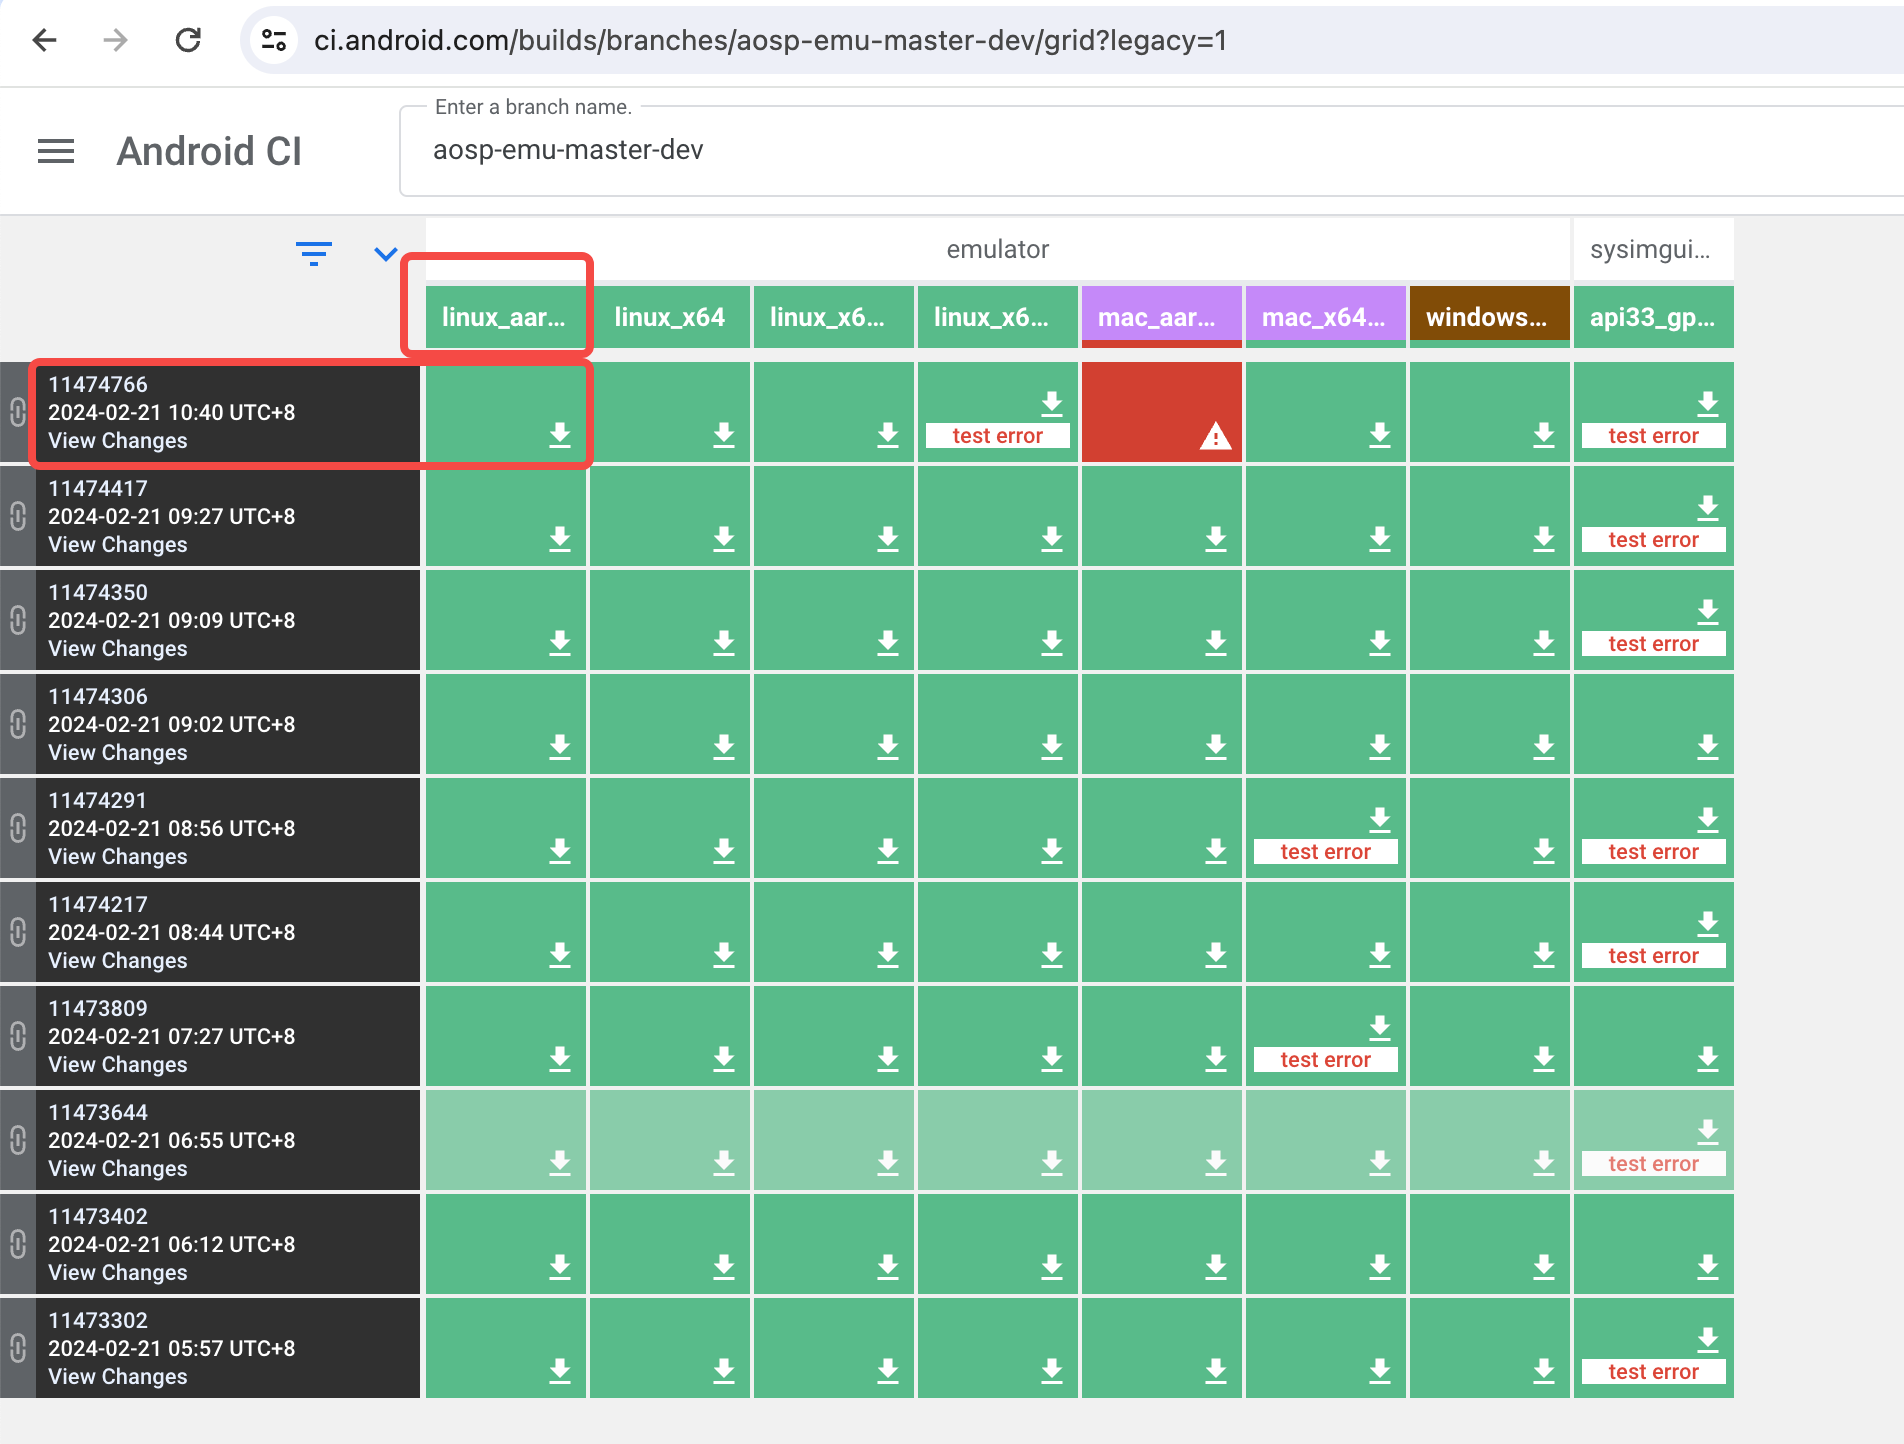Click the emulator group header
1904x1444 pixels.
pyautogui.click(x=998, y=250)
